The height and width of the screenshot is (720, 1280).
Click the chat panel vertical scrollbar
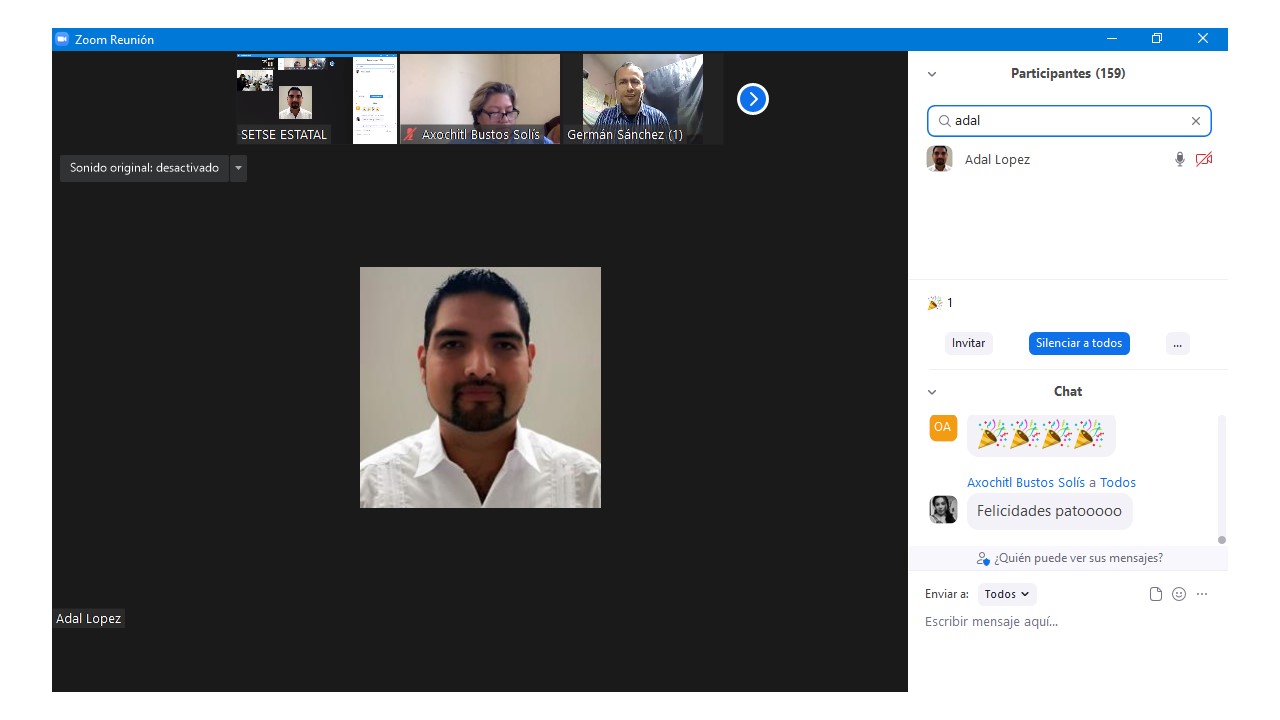(1221, 480)
